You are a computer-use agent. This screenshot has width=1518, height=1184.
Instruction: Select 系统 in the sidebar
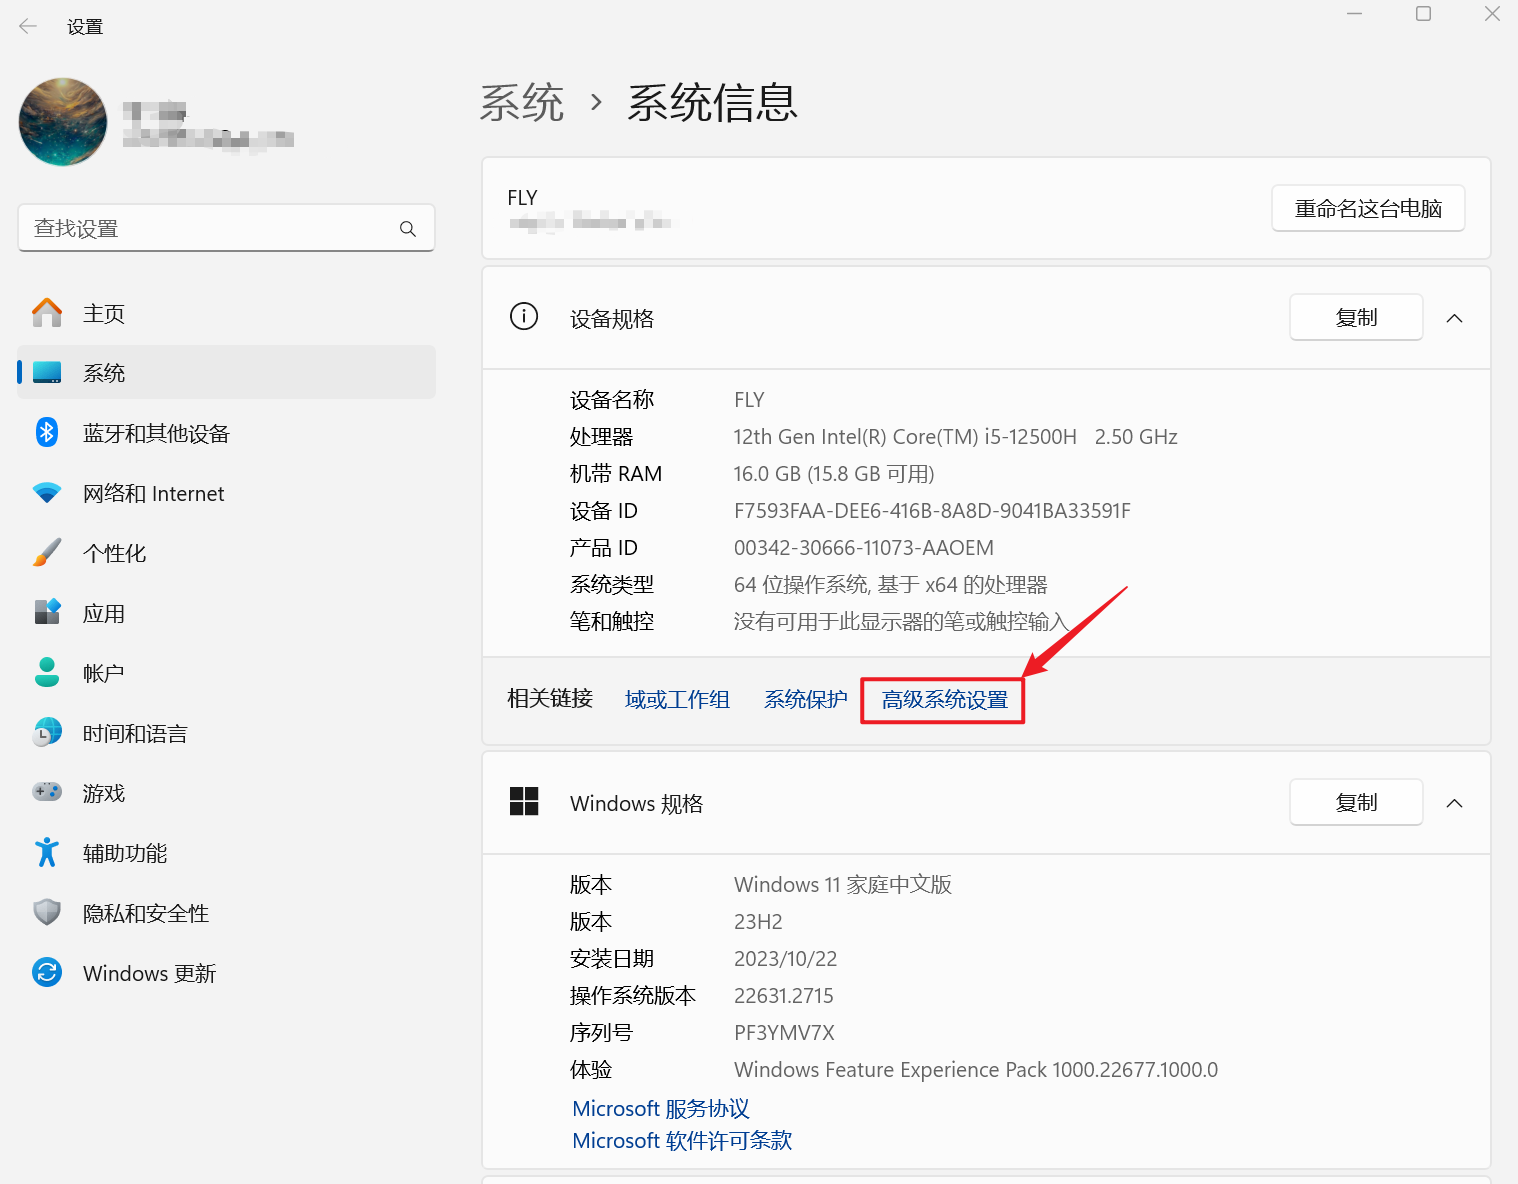(226, 373)
